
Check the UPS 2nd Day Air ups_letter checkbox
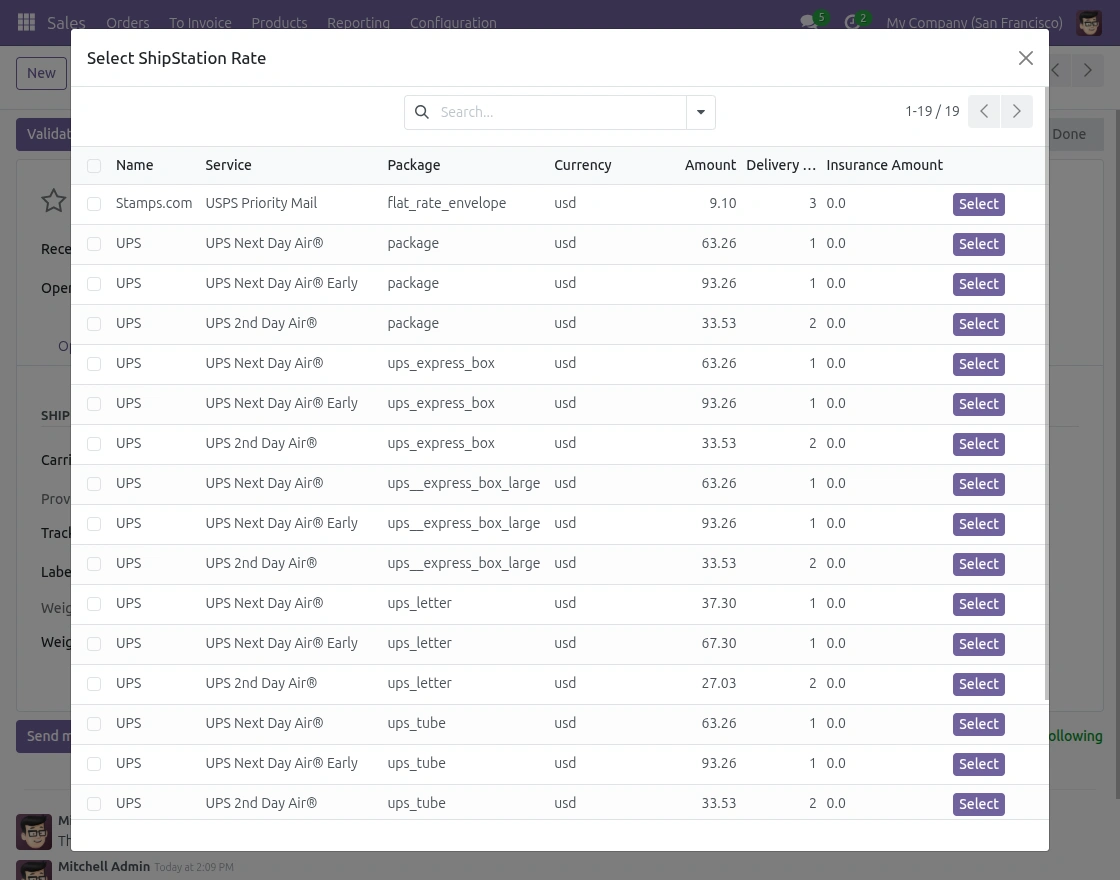tap(94, 684)
